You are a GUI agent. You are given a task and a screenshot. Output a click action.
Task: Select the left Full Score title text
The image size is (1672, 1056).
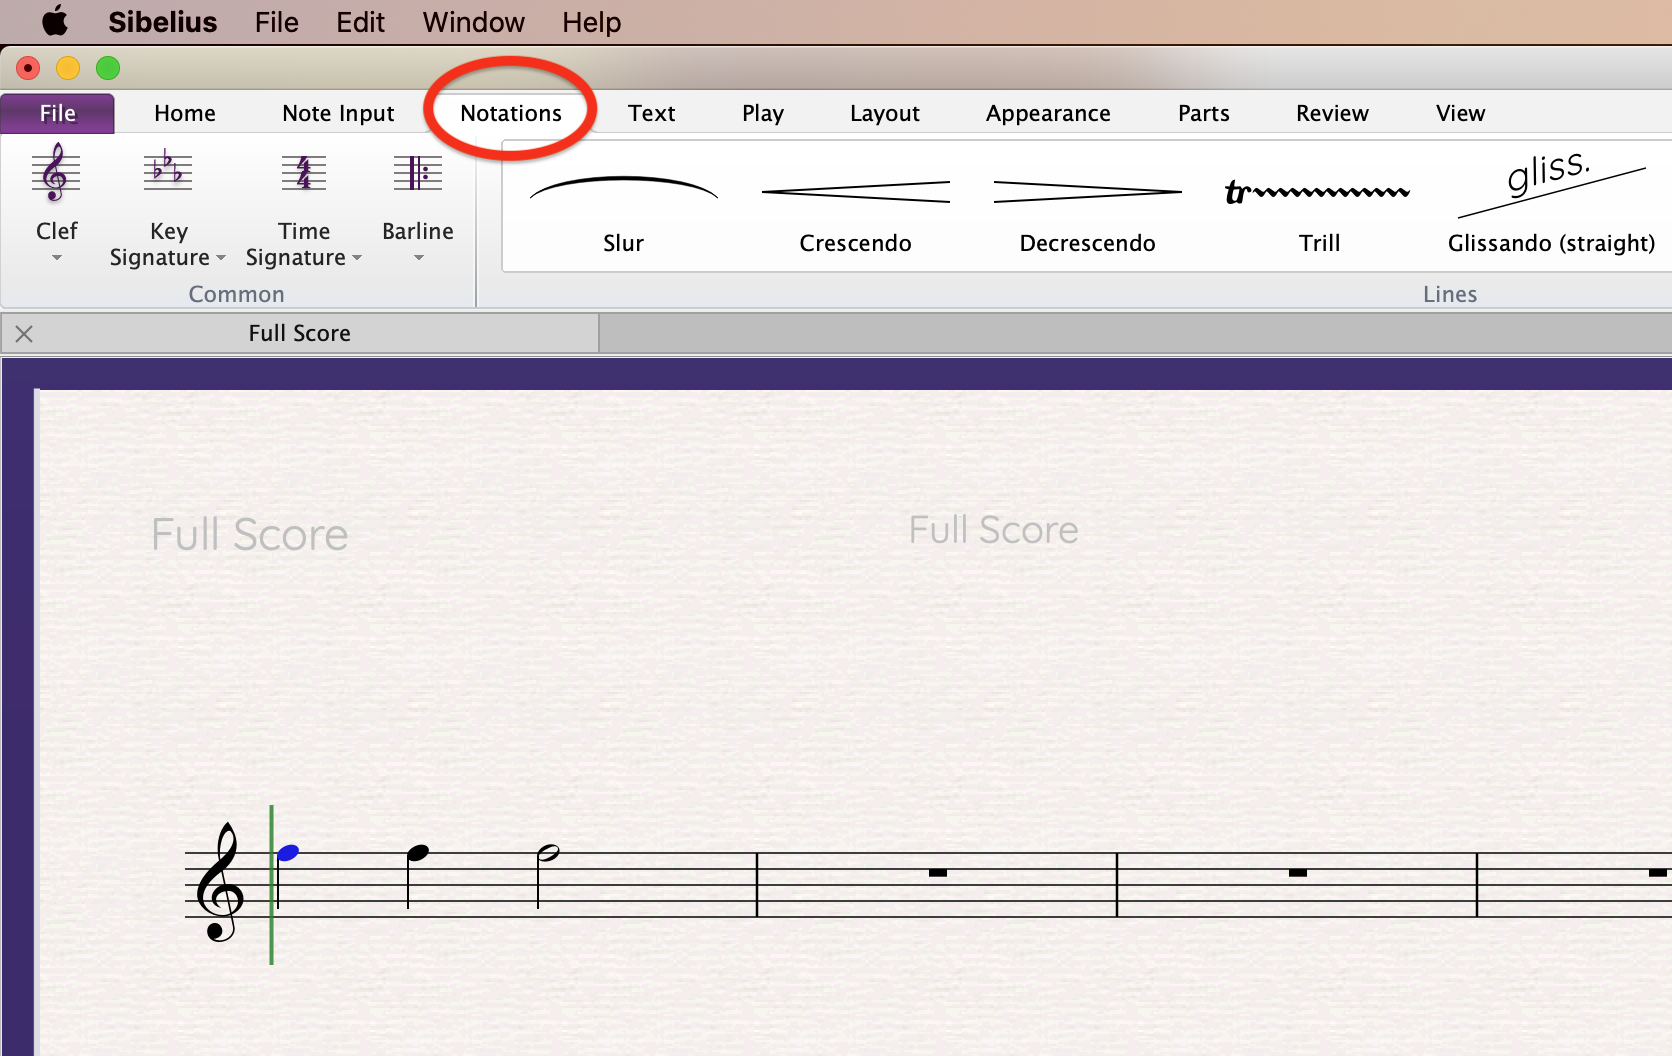(250, 534)
